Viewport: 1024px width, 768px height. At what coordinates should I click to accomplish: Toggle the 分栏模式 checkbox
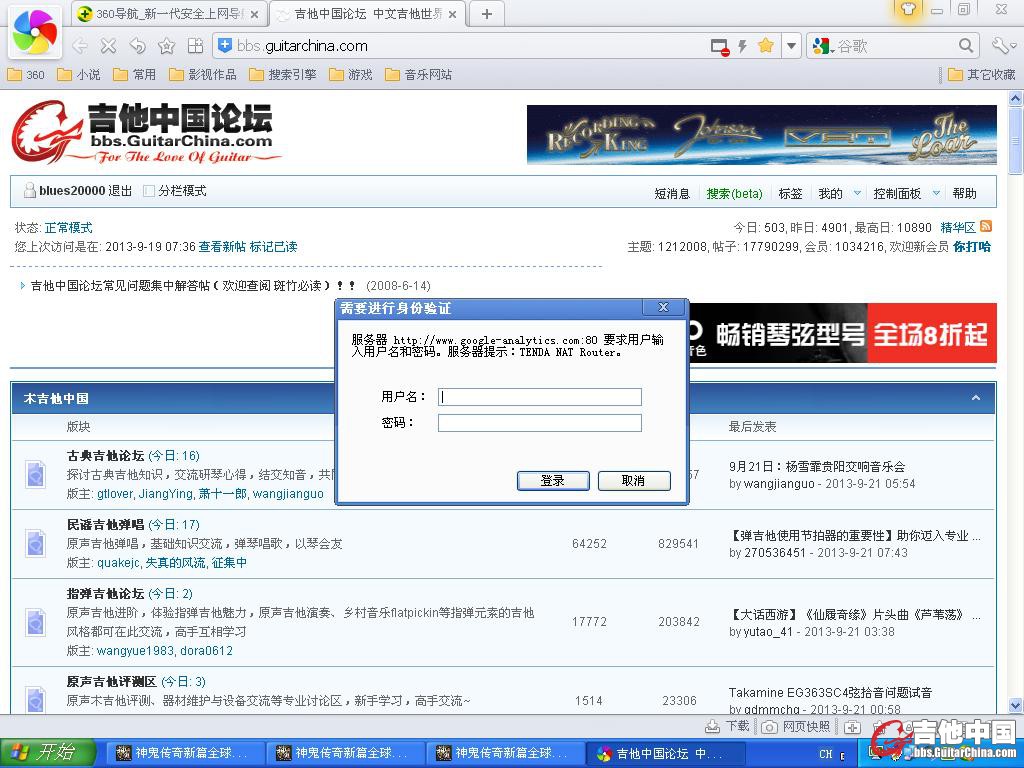pyautogui.click(x=149, y=191)
